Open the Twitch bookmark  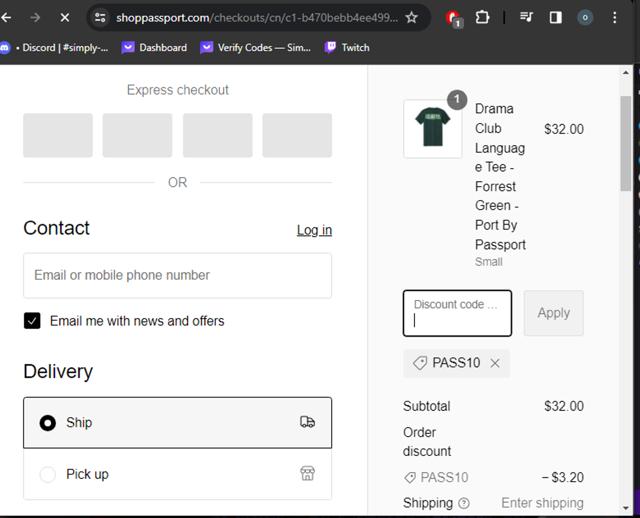[347, 48]
